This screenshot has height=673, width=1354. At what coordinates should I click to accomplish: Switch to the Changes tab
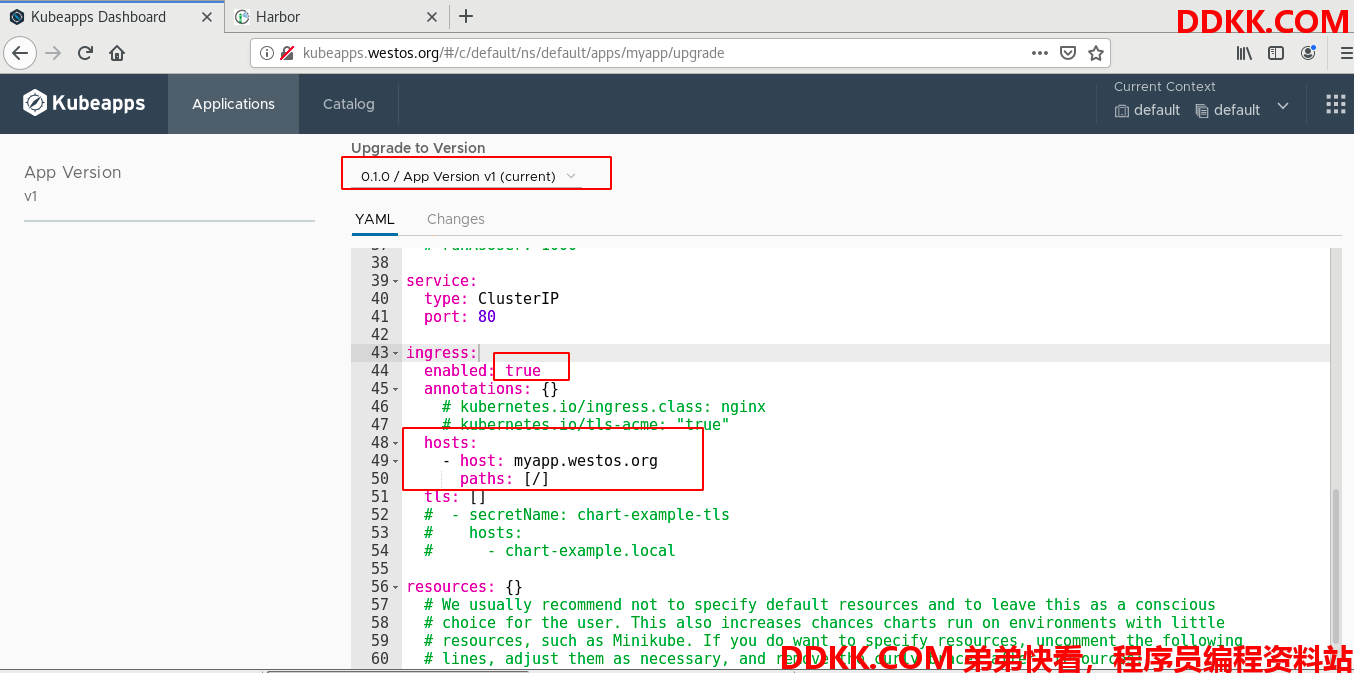[456, 219]
